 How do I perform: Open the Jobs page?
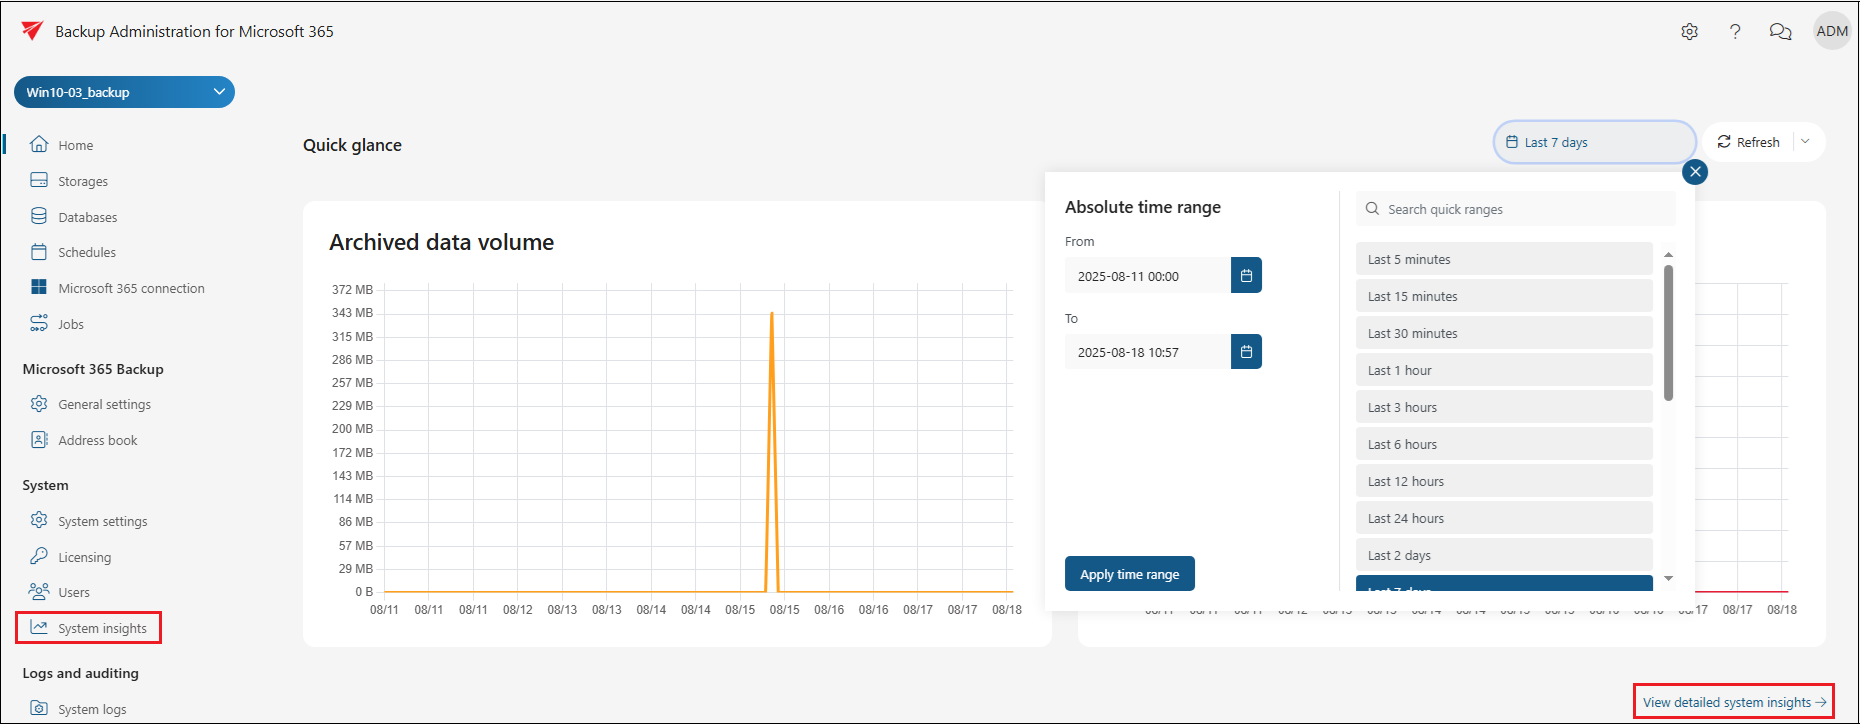point(70,324)
